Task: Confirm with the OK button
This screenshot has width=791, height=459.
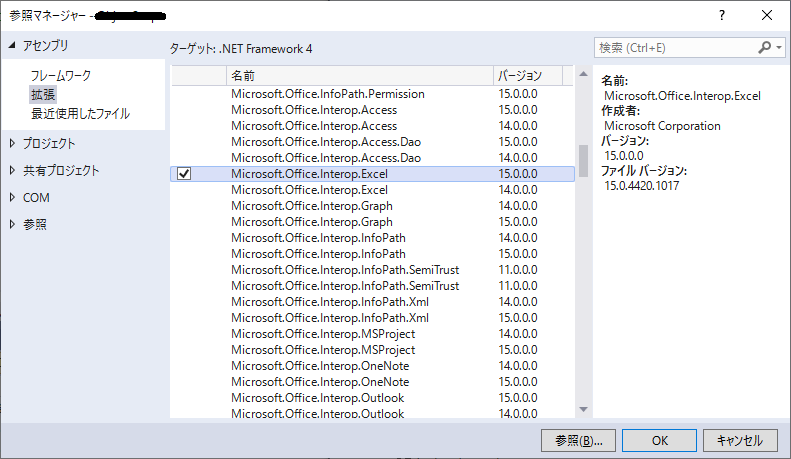Action: pyautogui.click(x=659, y=441)
